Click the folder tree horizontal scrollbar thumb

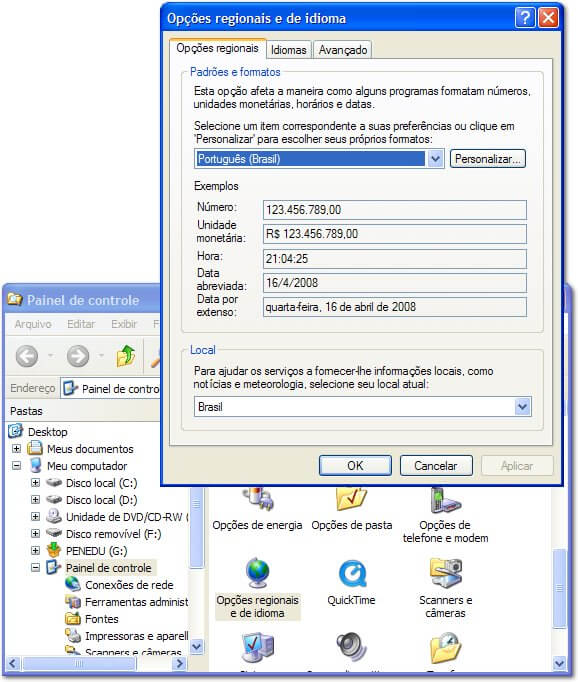pos(79,664)
